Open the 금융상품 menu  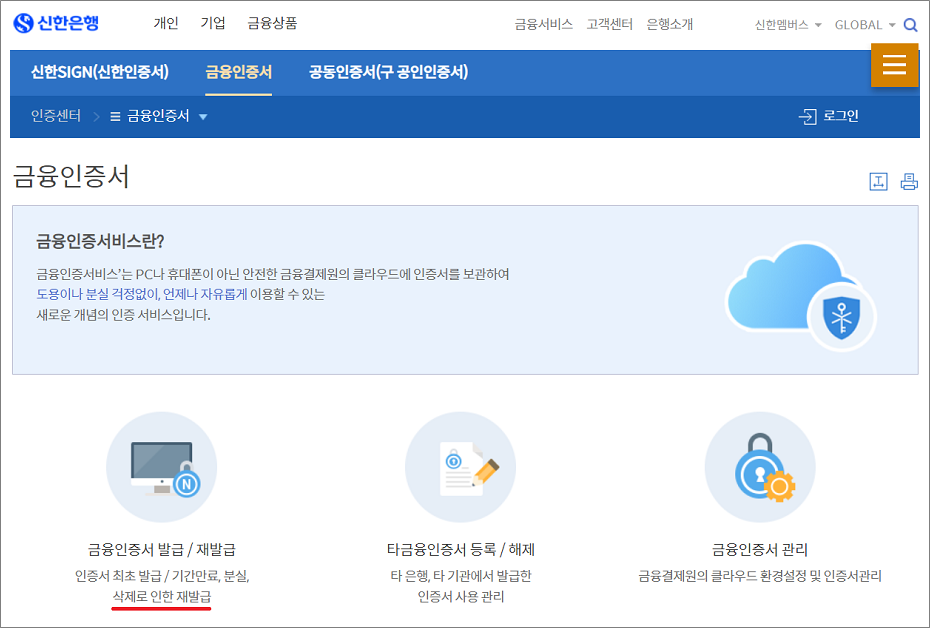tap(272, 23)
